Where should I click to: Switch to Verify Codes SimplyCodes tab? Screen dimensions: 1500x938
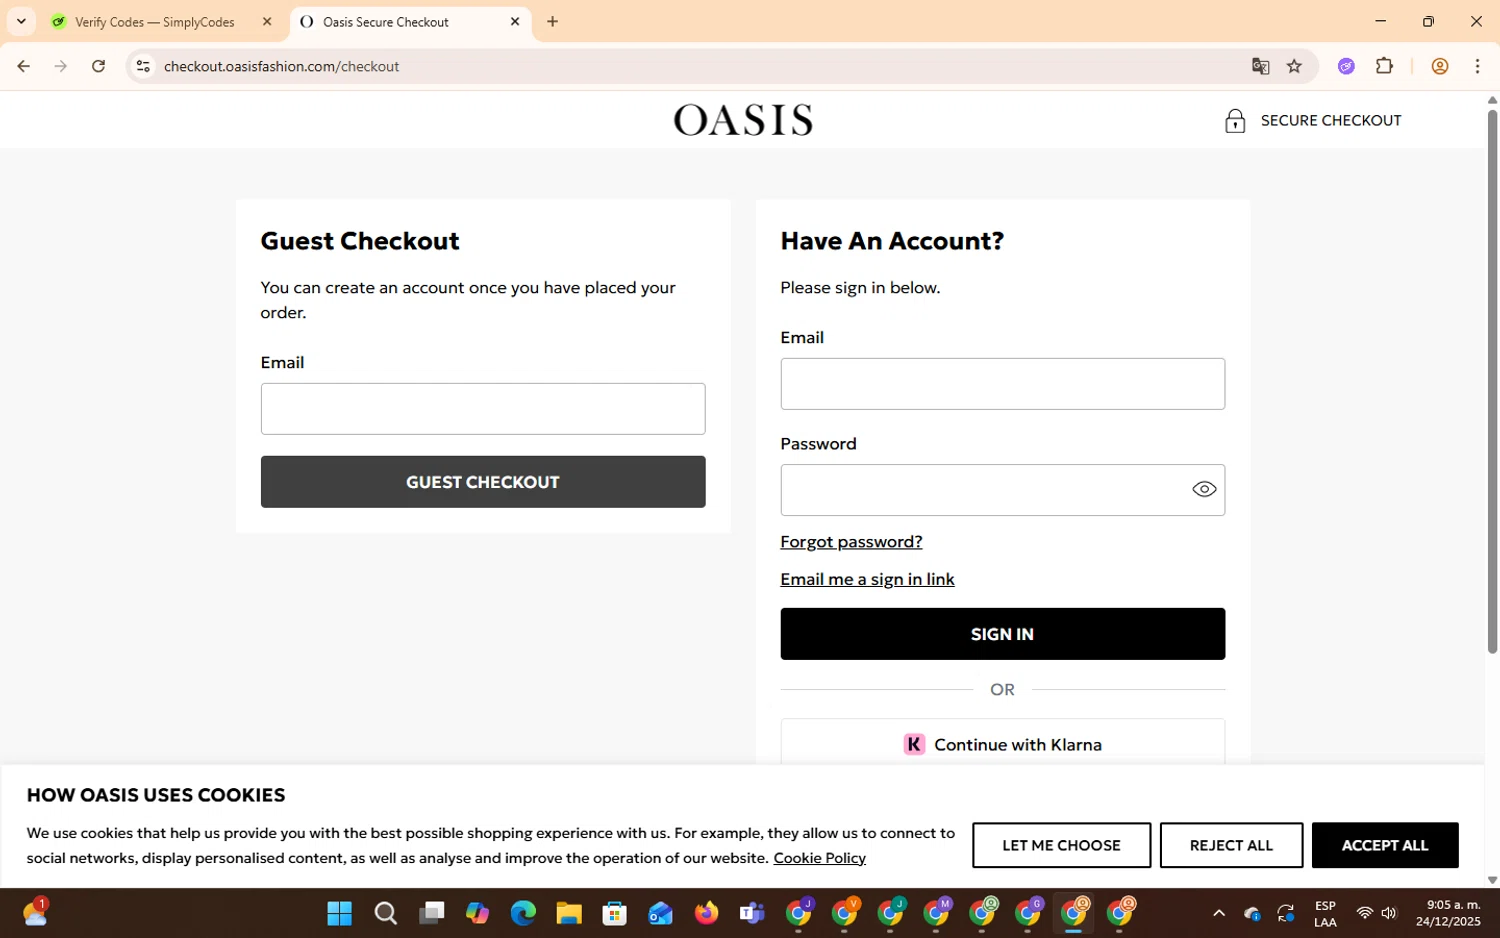click(155, 22)
